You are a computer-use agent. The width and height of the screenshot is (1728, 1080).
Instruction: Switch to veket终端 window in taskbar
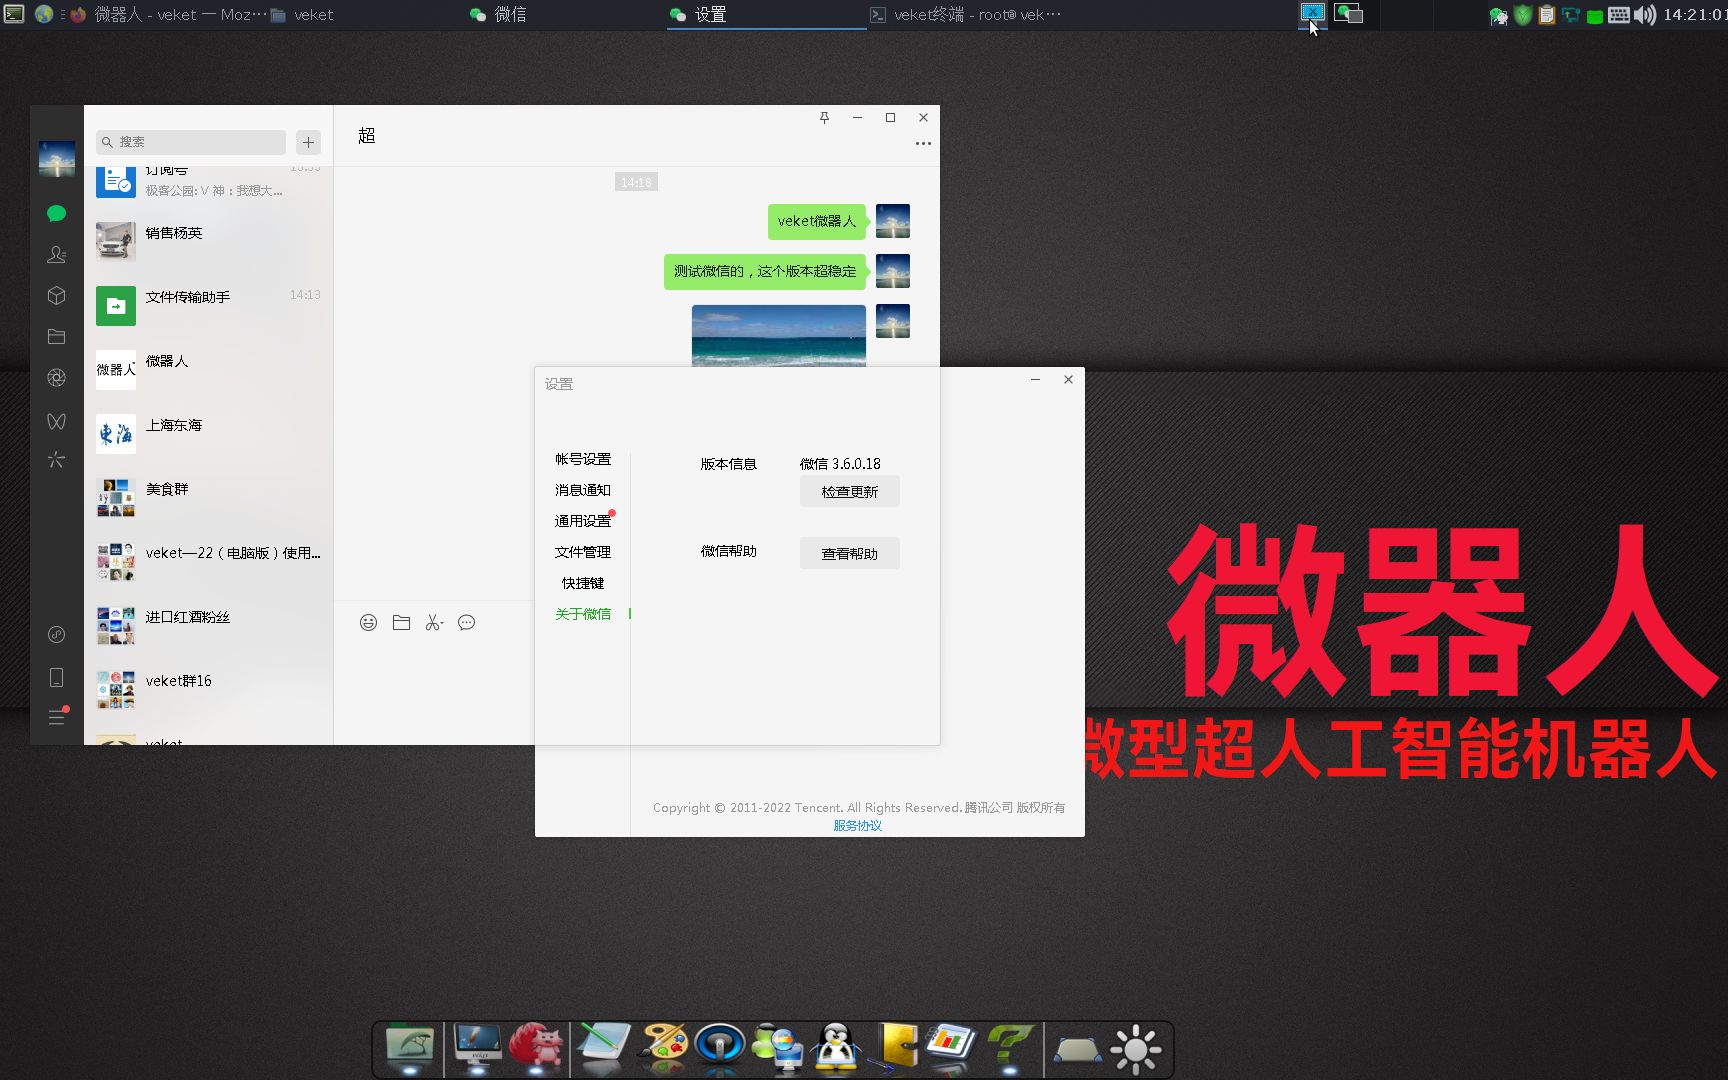click(965, 14)
